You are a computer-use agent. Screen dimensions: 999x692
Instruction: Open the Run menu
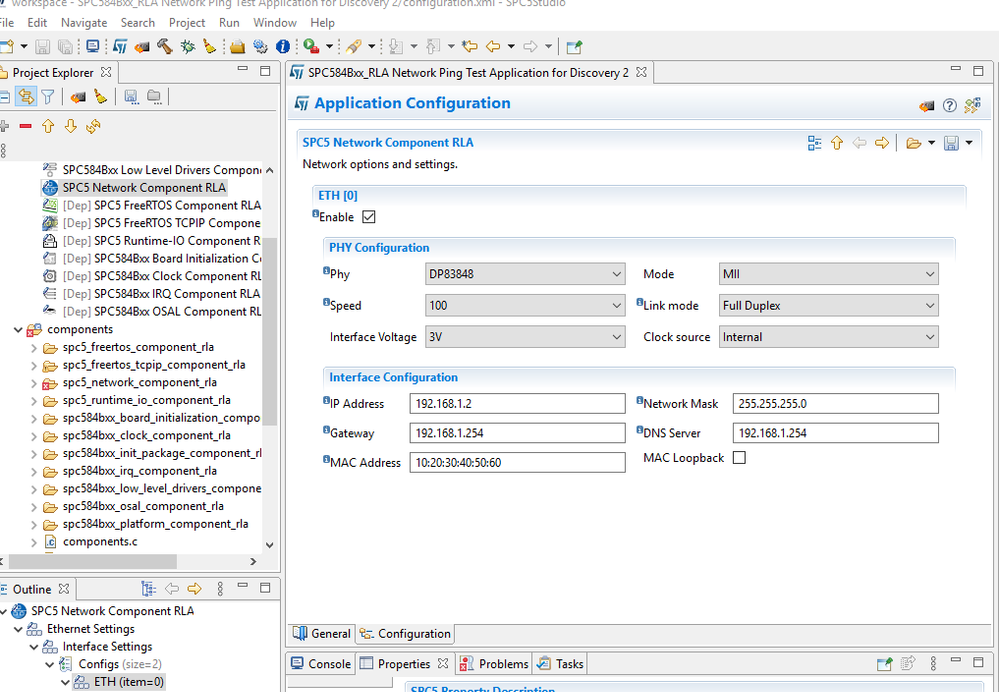coord(229,22)
